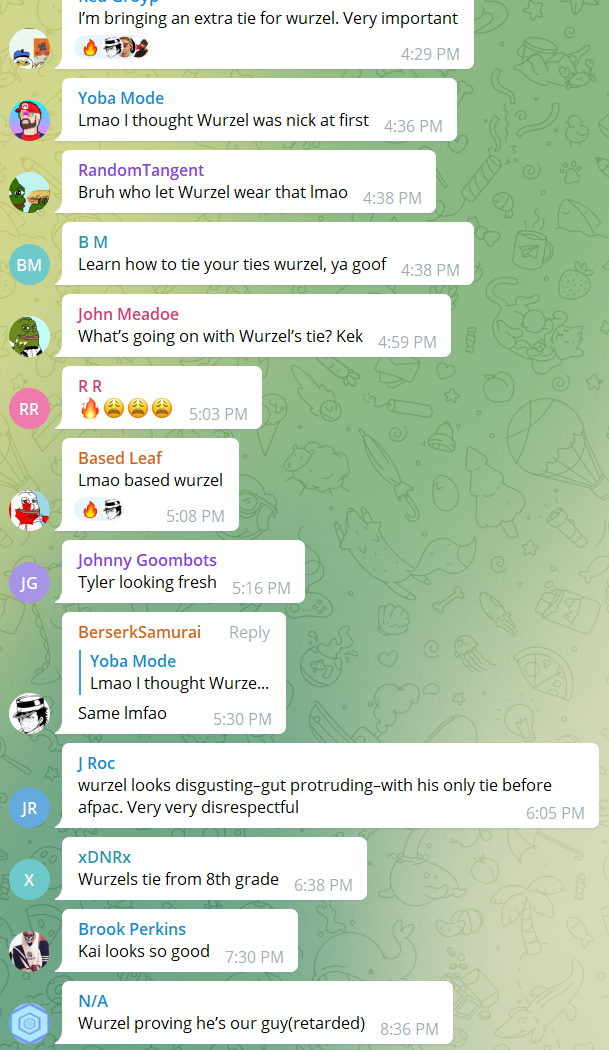This screenshot has height=1050, width=609.
Task: Open the pink RR avatar
Action: [x=29, y=408]
